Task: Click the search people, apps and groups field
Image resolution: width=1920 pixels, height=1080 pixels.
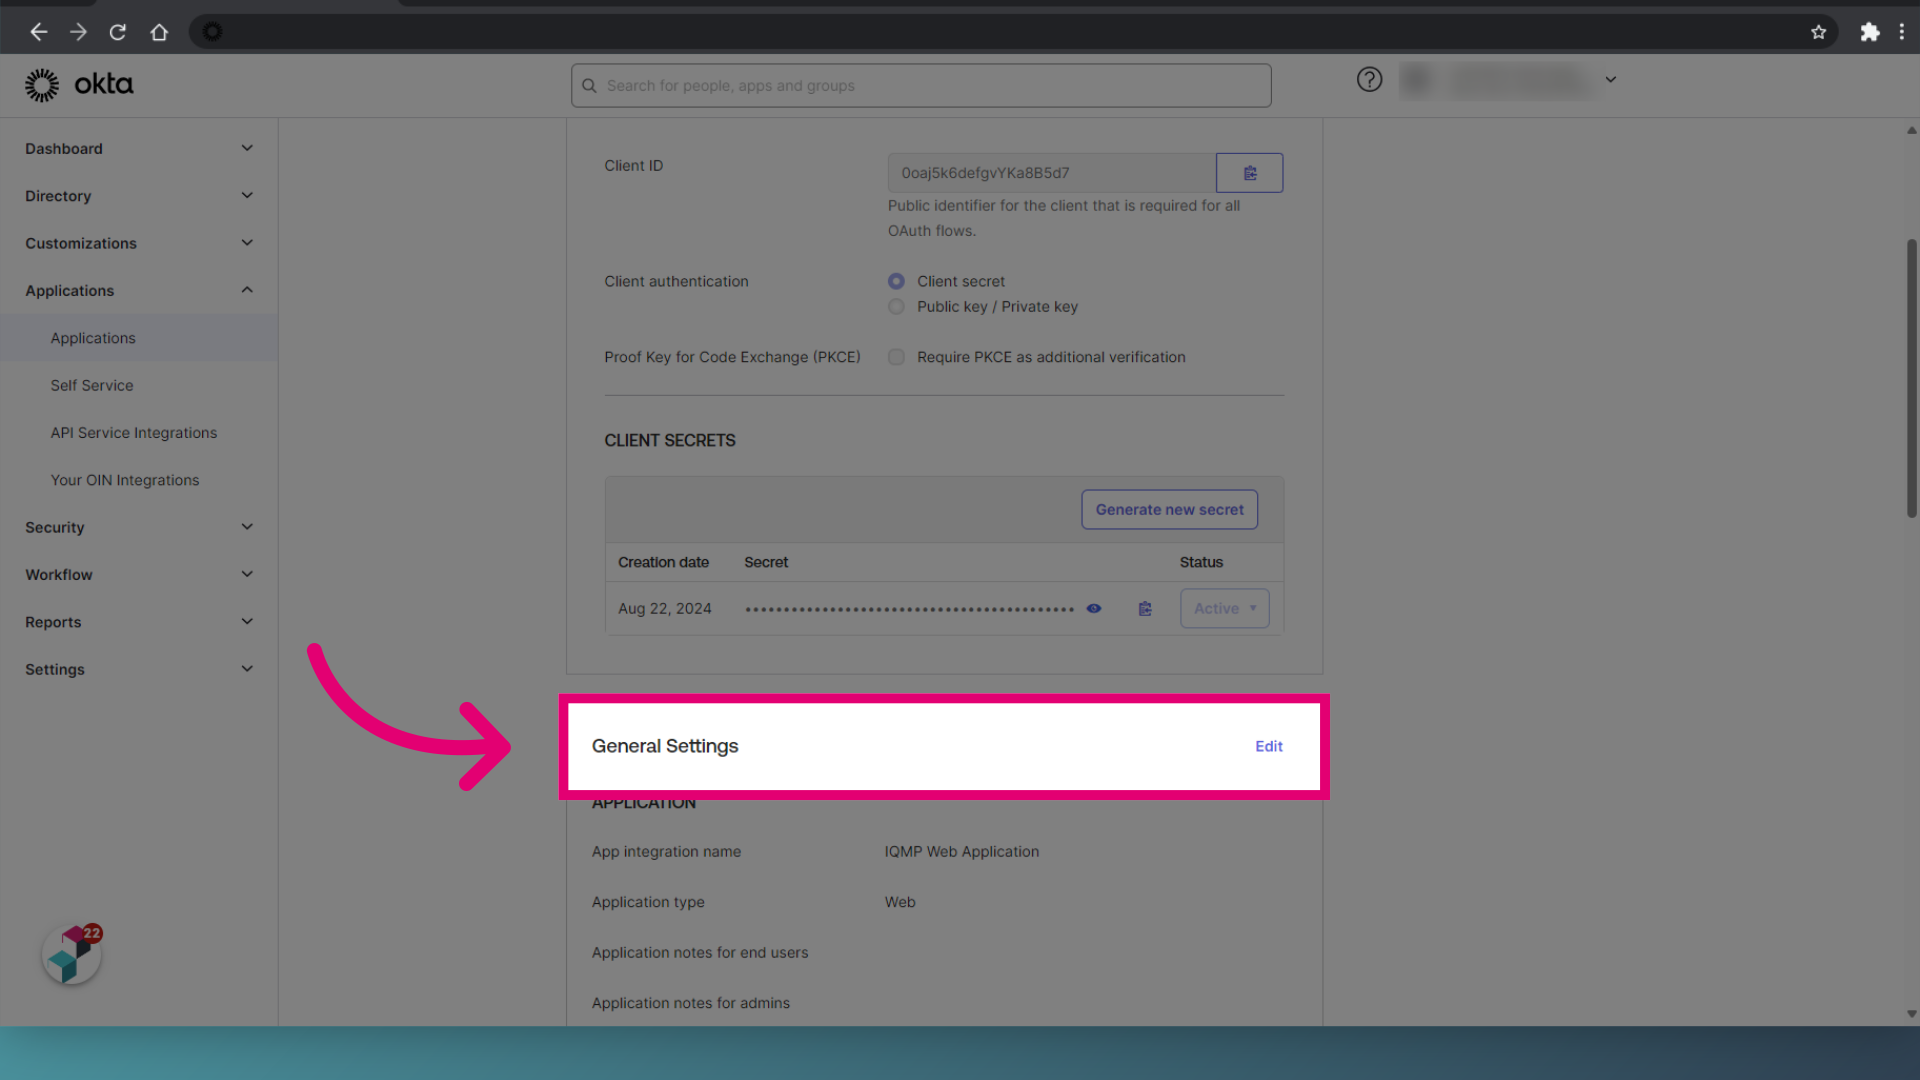Action: (x=921, y=86)
